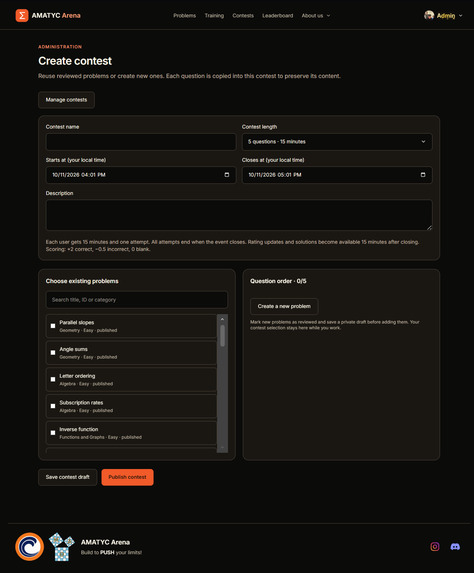Focus the Description text area

[239, 215]
